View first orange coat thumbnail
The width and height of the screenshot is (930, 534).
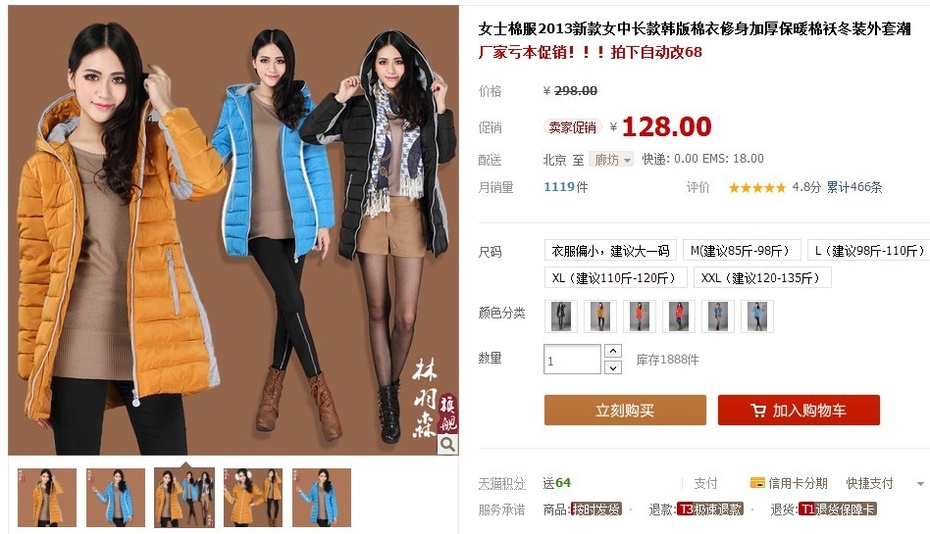[47, 497]
